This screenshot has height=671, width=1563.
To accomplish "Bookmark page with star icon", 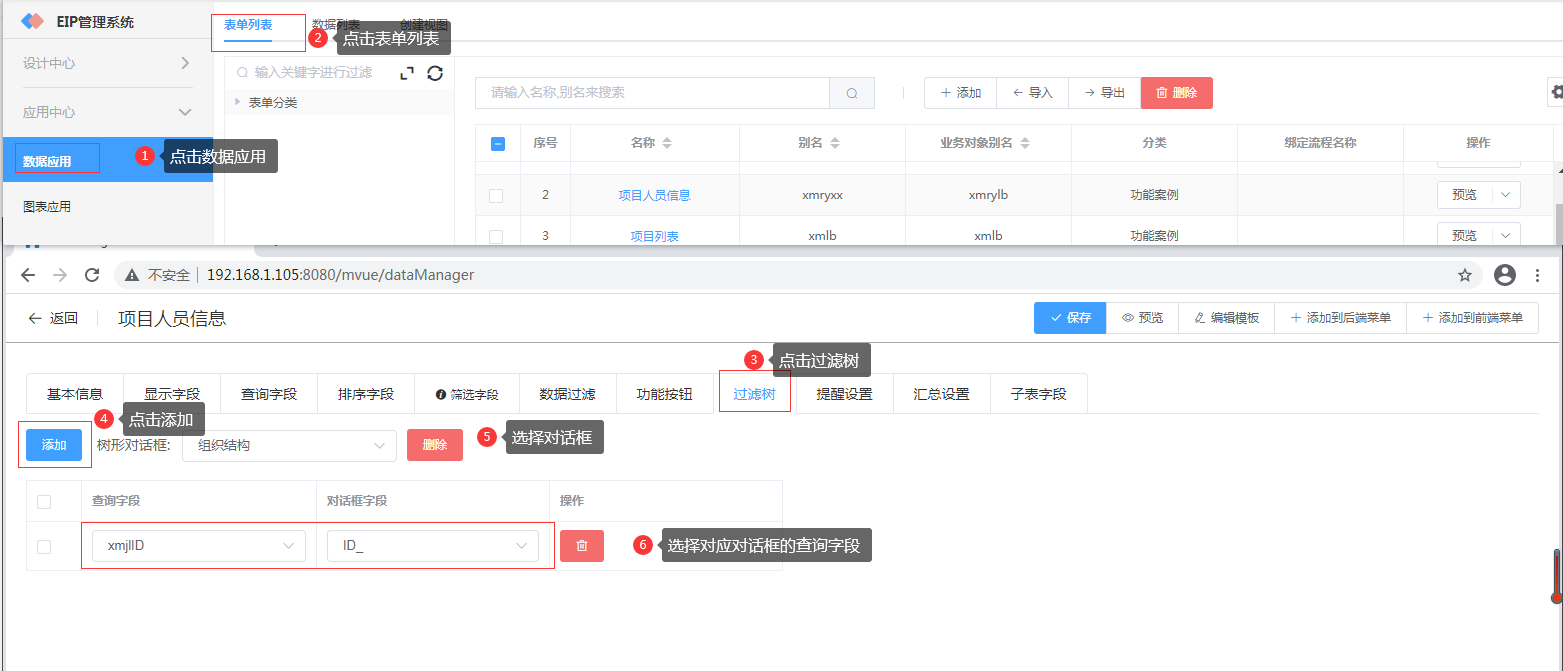I will [1465, 275].
